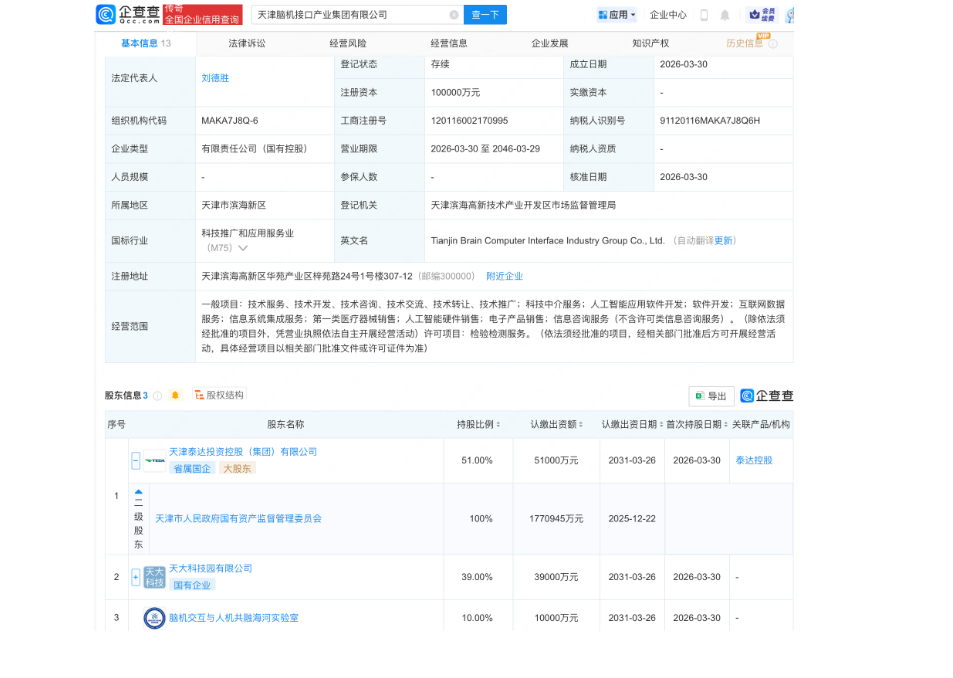
Task: Open 天津泰达投资控股（集团）有限公司 link
Action: (x=243, y=452)
